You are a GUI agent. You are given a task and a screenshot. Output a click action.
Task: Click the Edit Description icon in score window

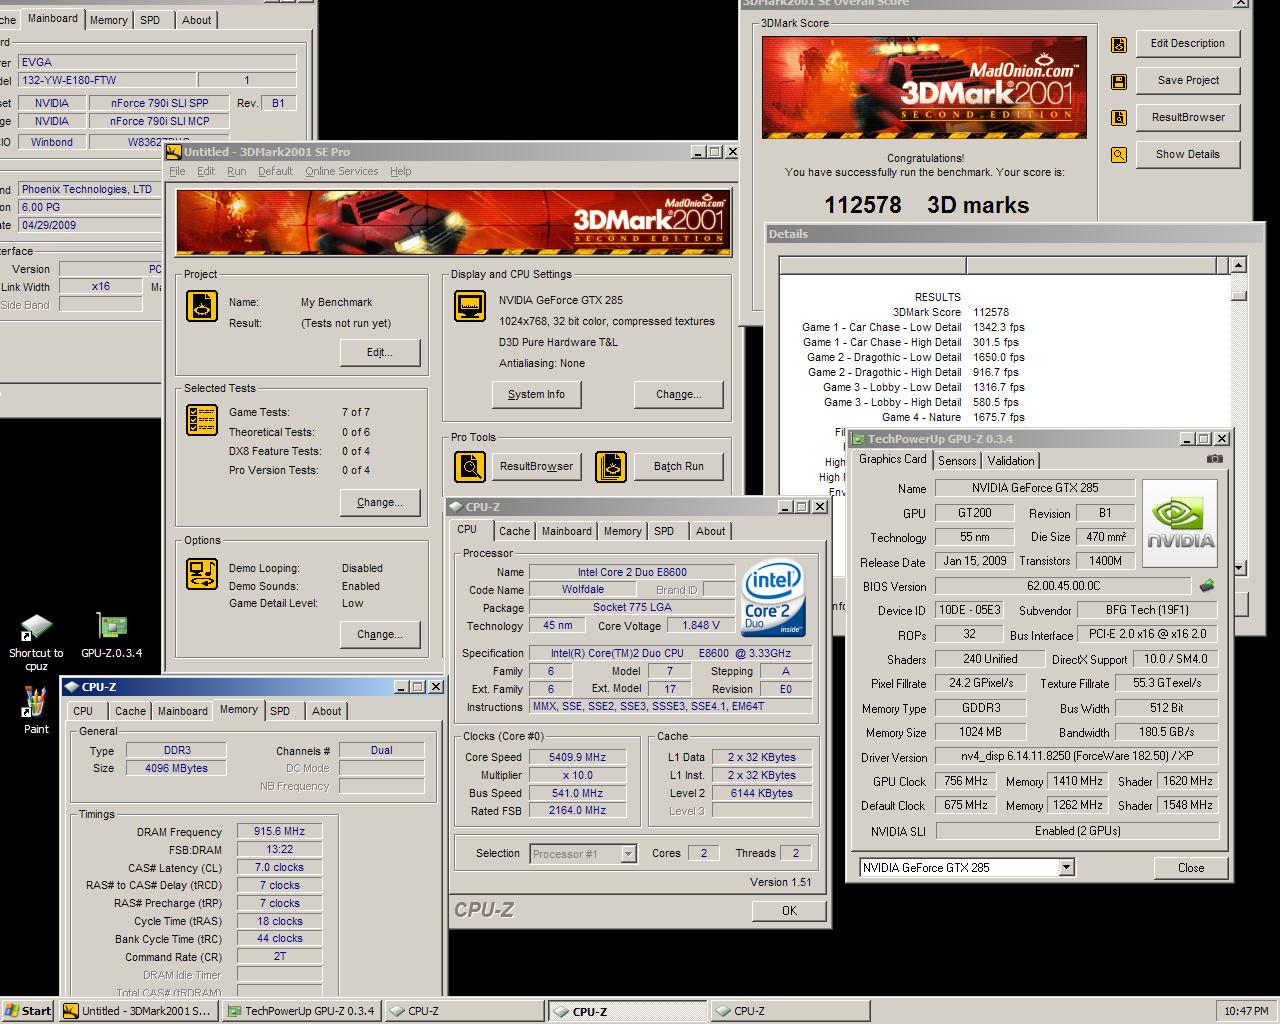[1119, 44]
